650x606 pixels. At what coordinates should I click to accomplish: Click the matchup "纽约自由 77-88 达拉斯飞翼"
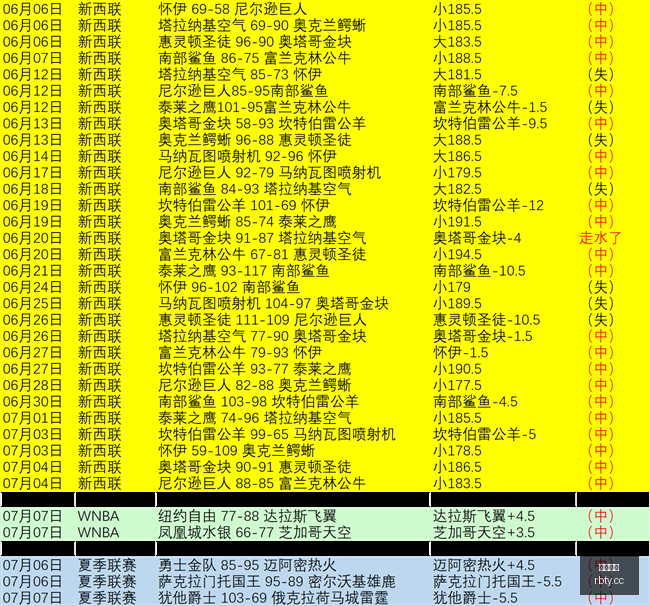[247, 516]
